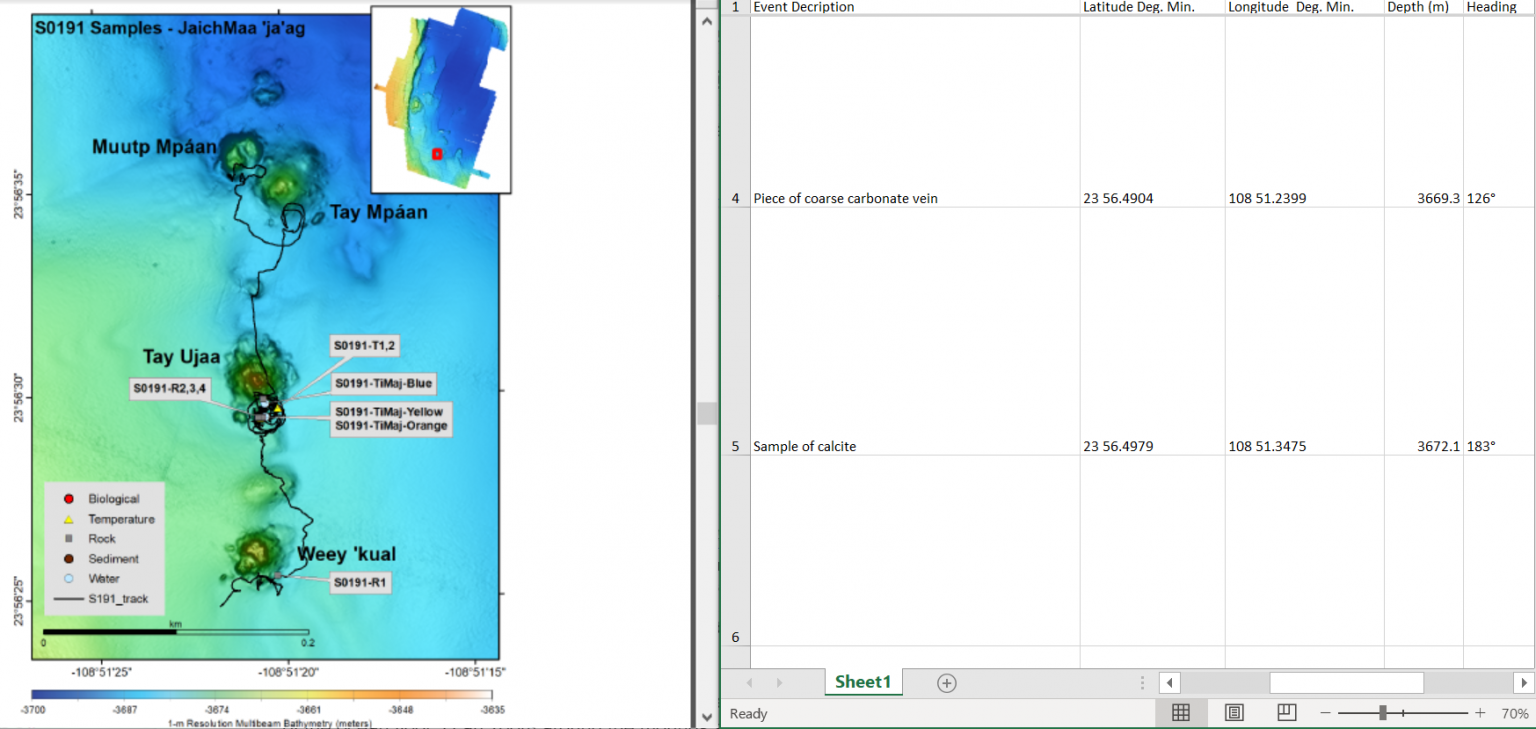The image size is (1536, 729).
Task: Click the zoom slider handle
Action: [1385, 713]
